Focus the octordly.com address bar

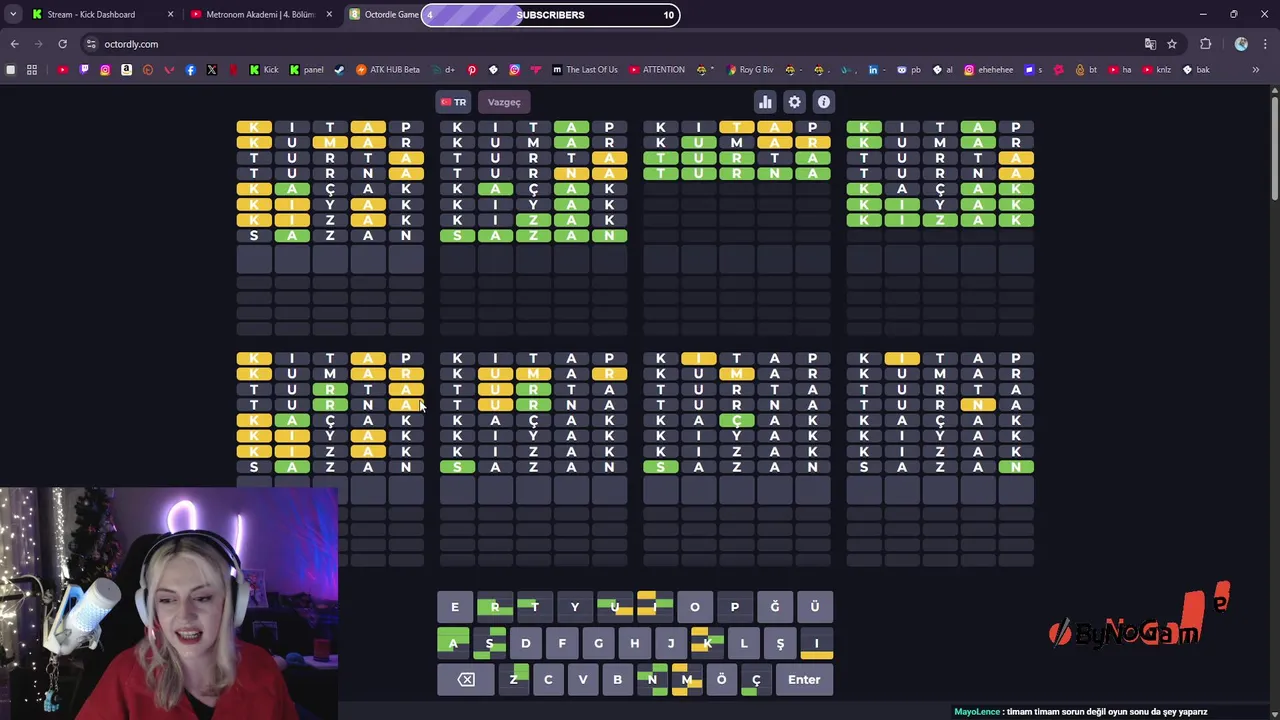pos(600,44)
